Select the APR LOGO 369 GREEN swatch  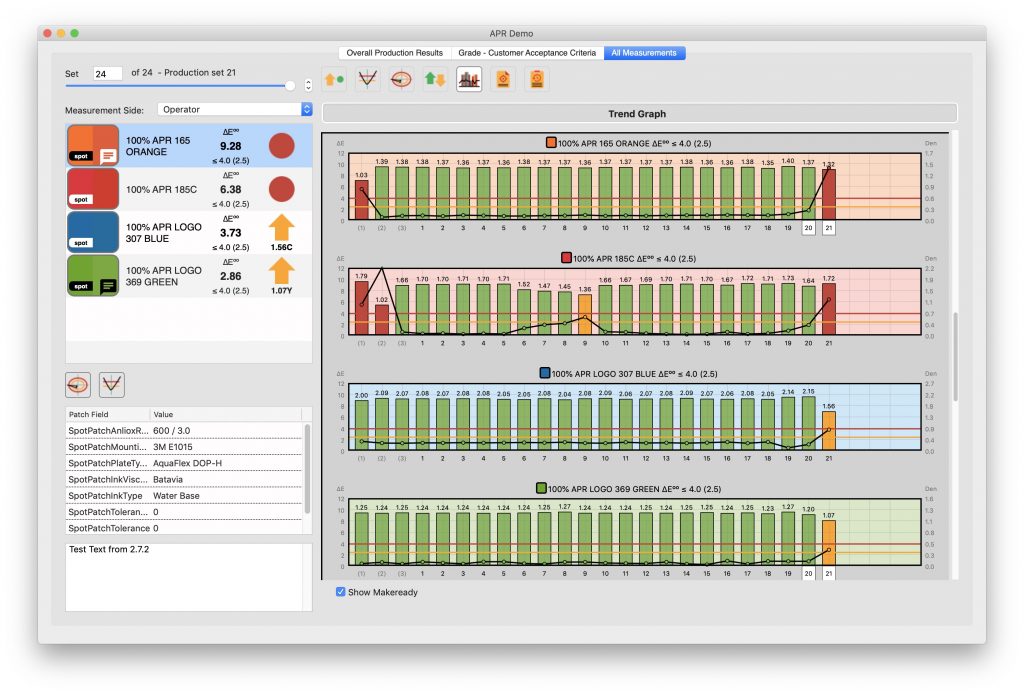[93, 275]
